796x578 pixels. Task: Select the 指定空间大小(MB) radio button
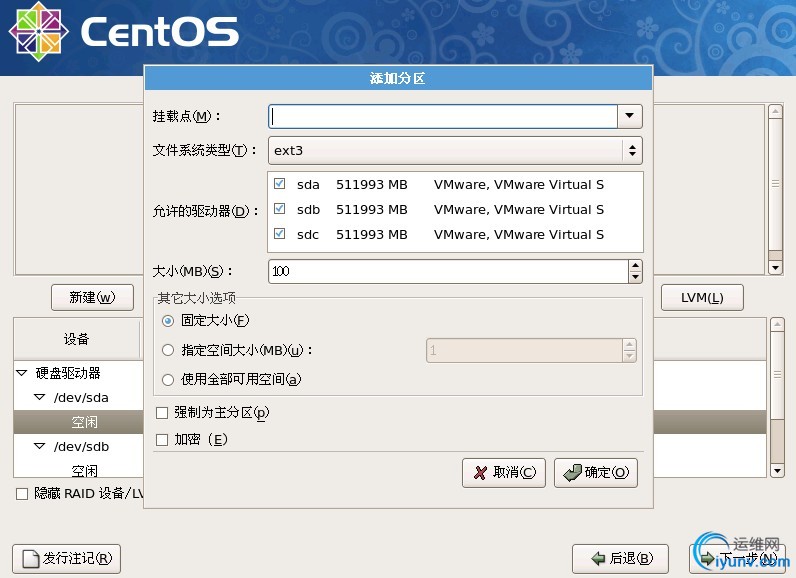[168, 350]
